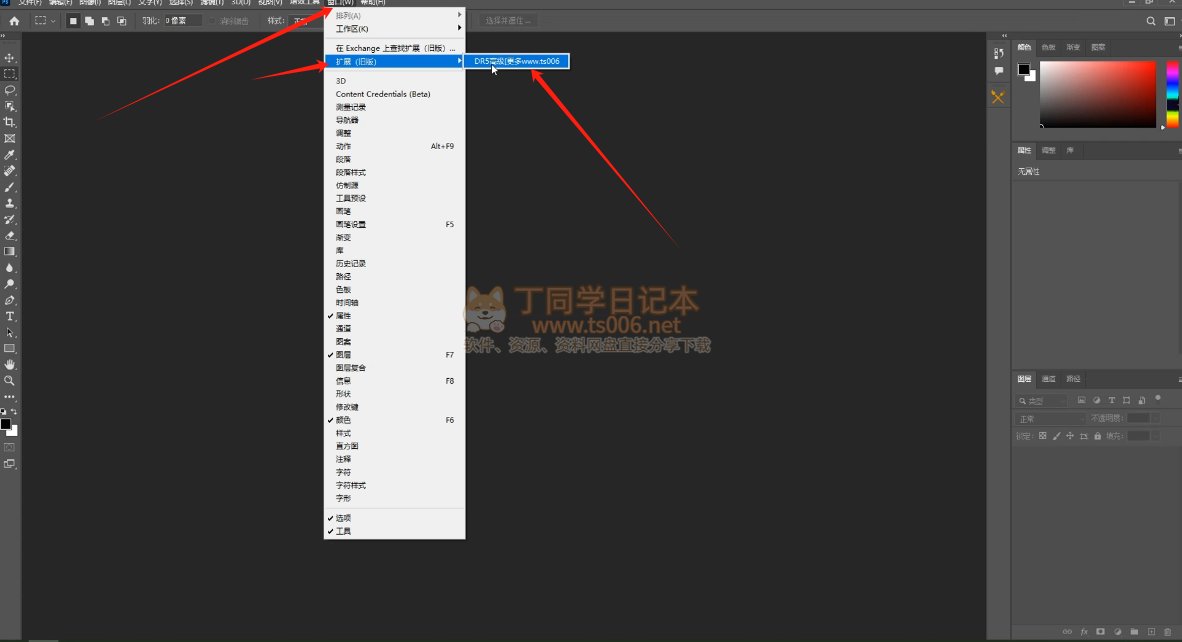Pick the Crop tool

coord(10,122)
